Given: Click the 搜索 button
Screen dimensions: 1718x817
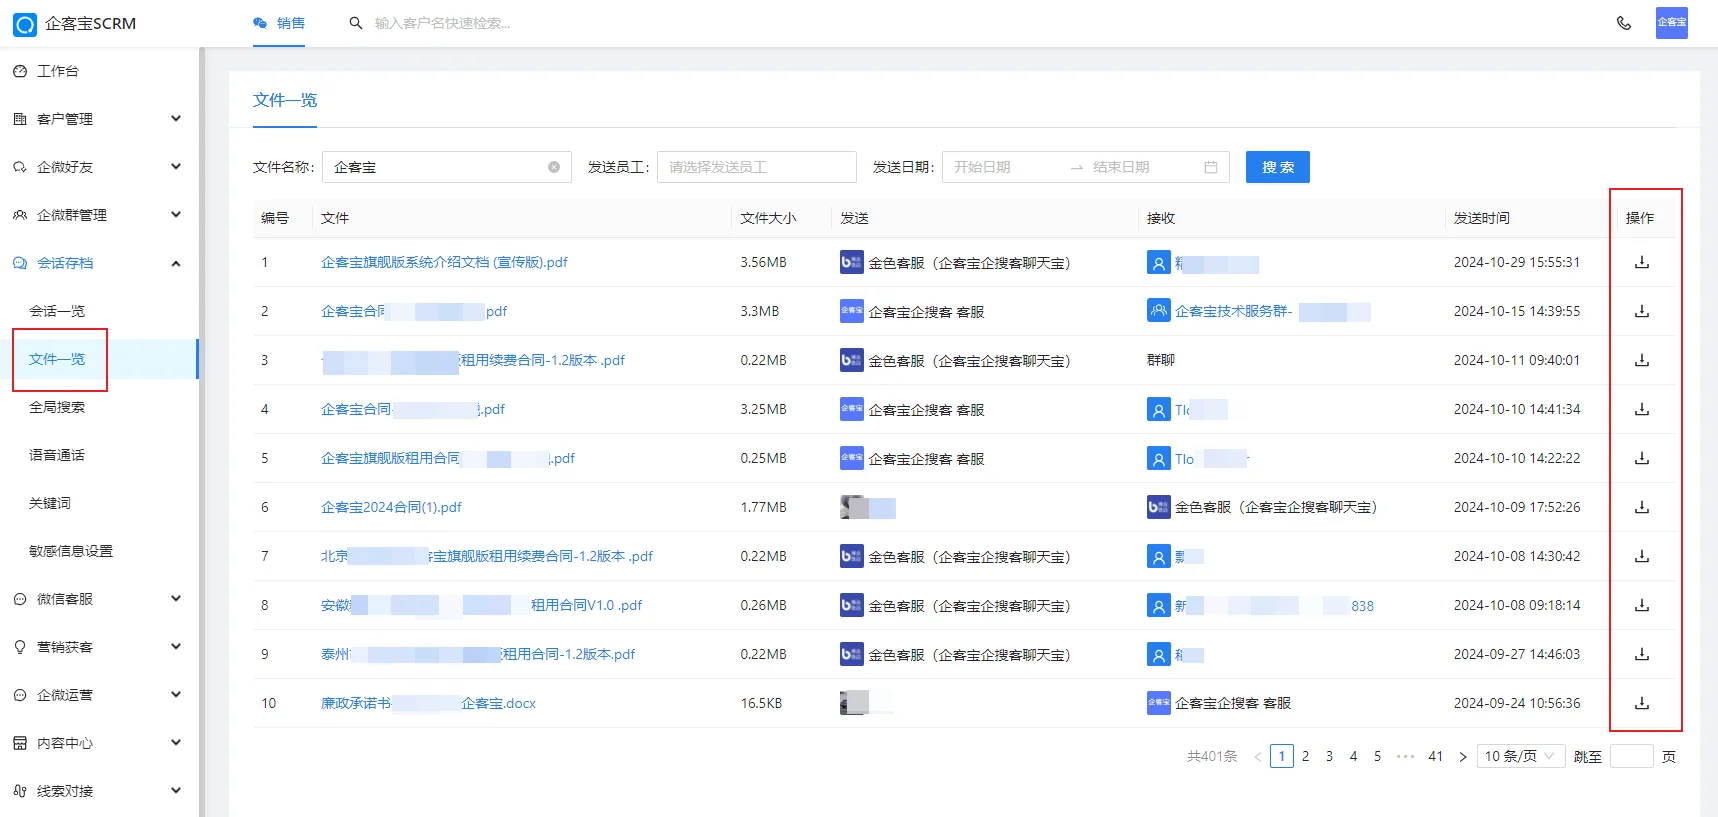Looking at the screenshot, I should pyautogui.click(x=1278, y=167).
